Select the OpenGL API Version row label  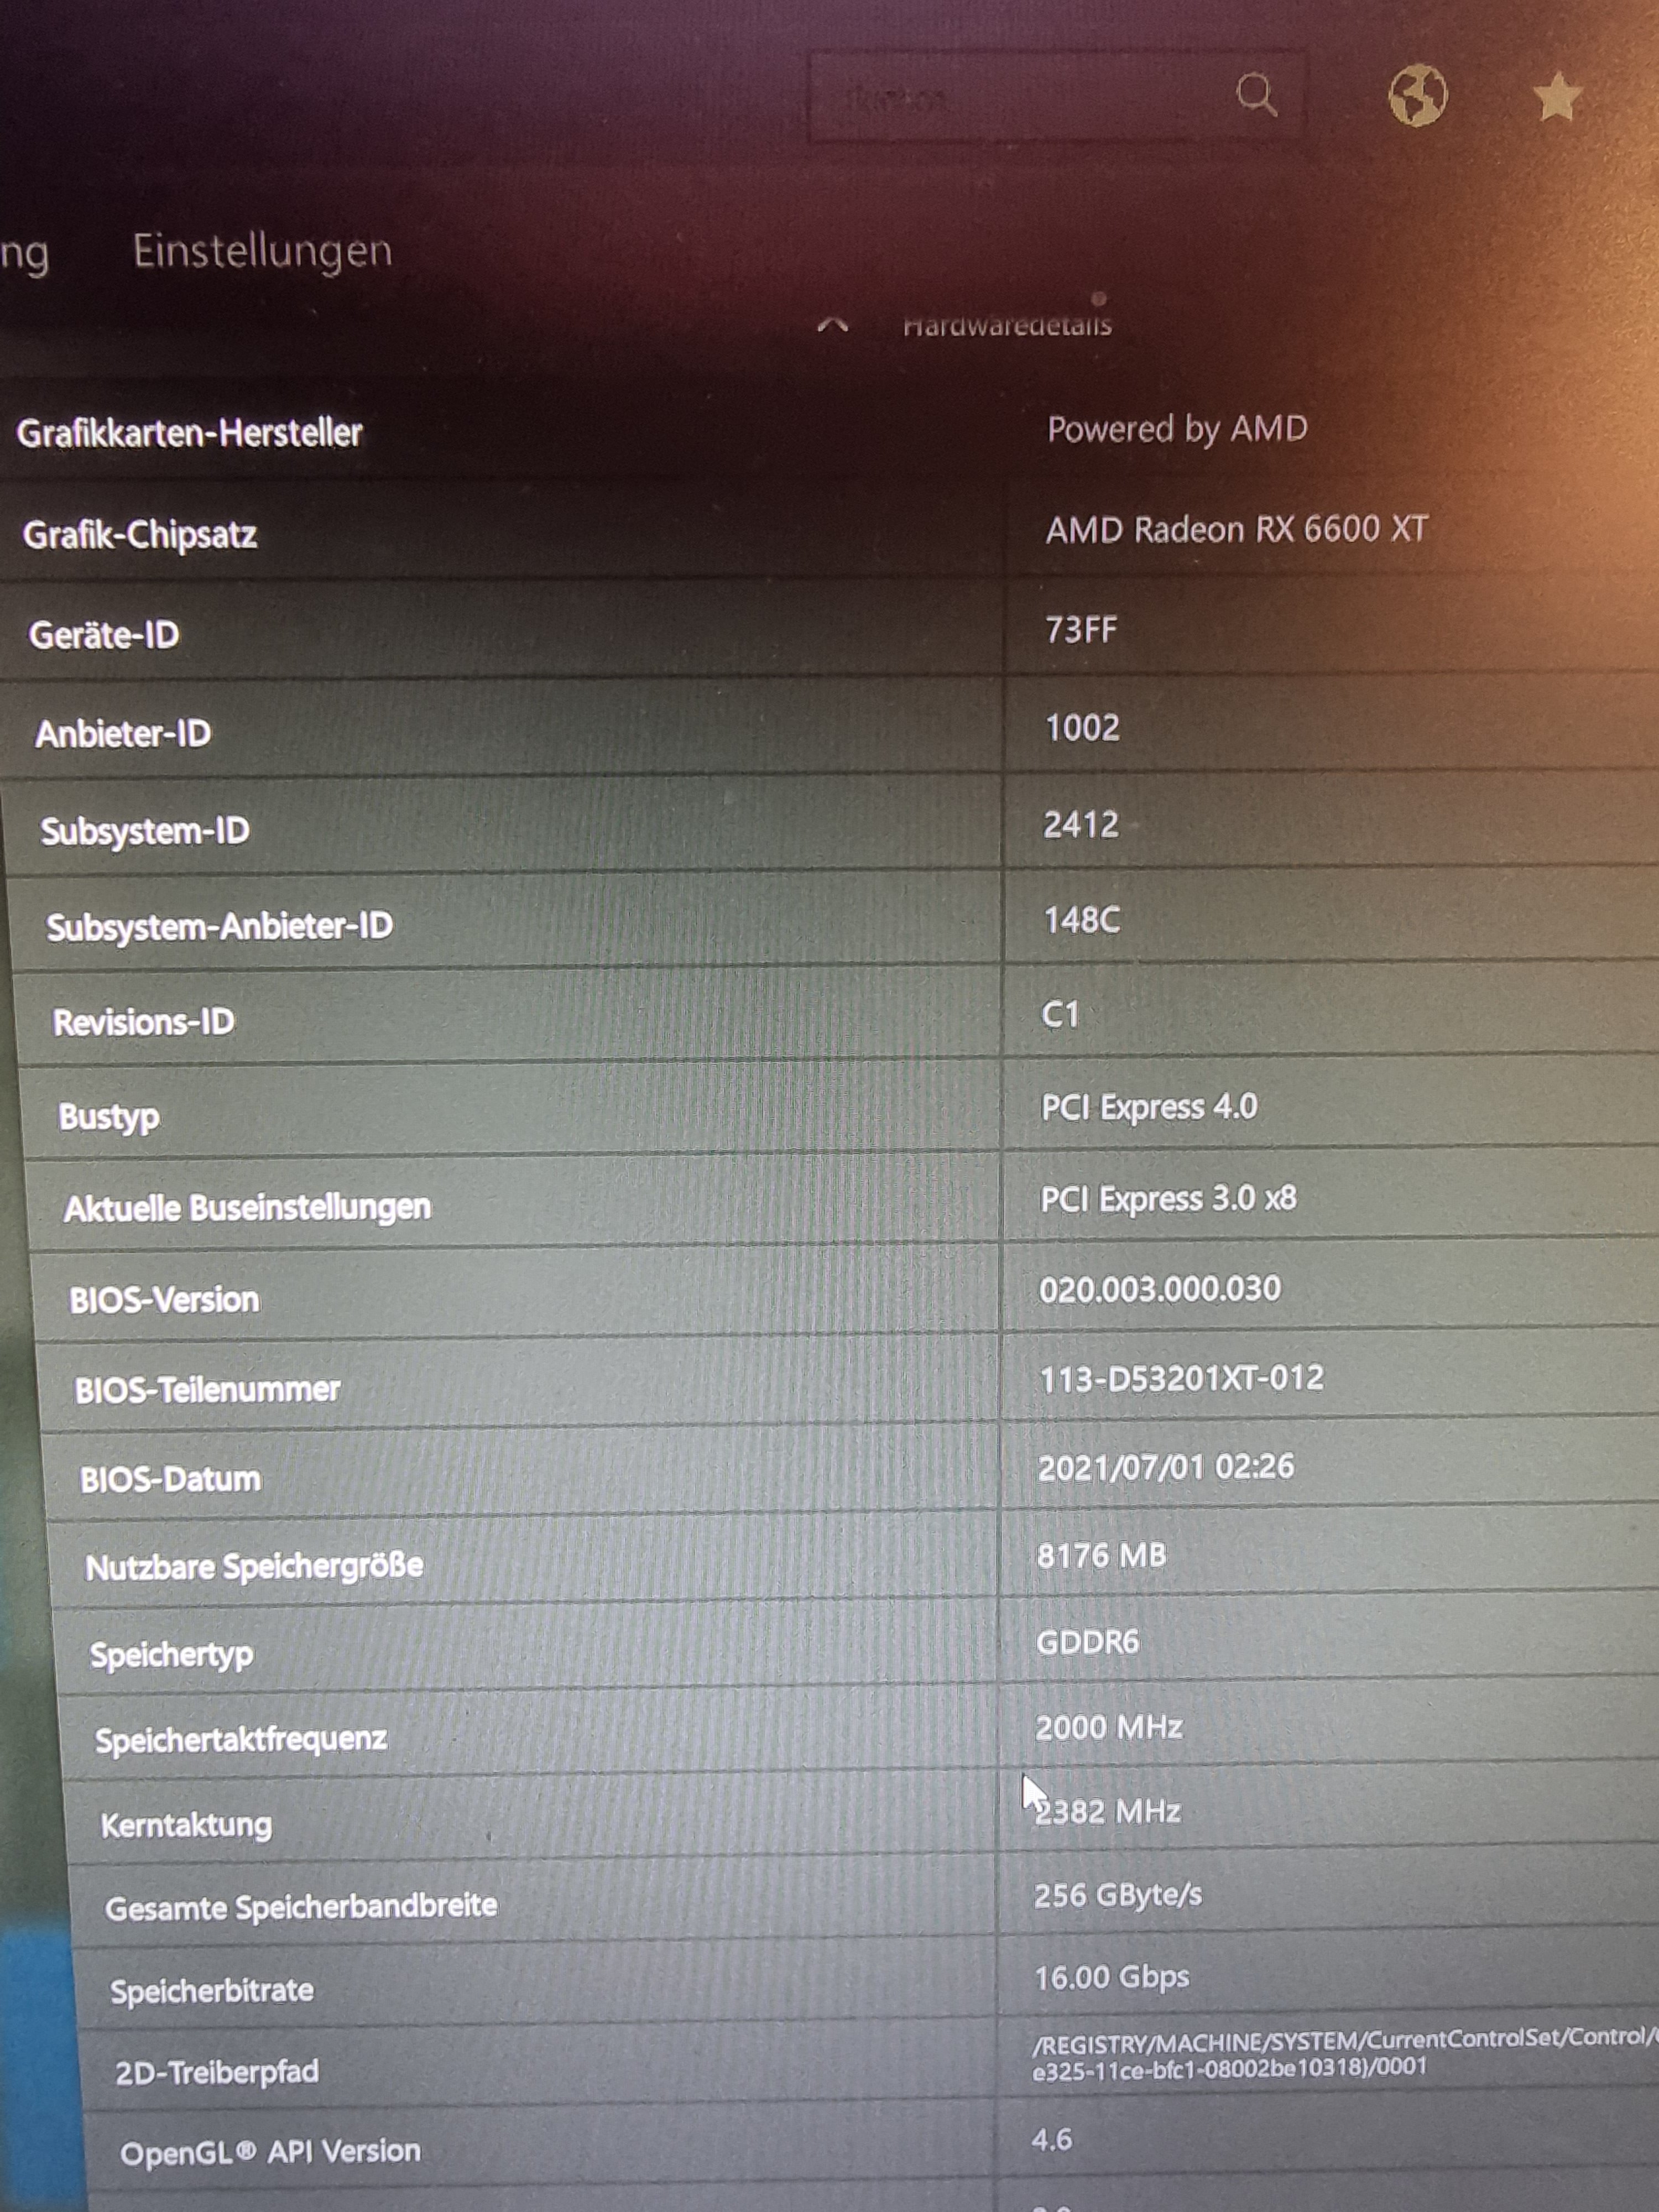tap(270, 2152)
